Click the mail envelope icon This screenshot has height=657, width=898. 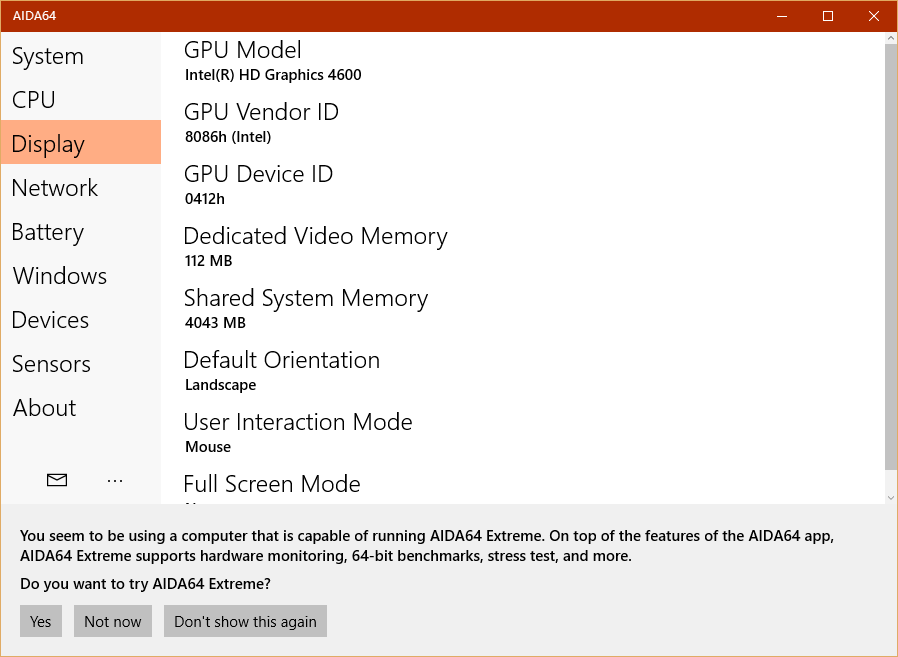coord(57,481)
